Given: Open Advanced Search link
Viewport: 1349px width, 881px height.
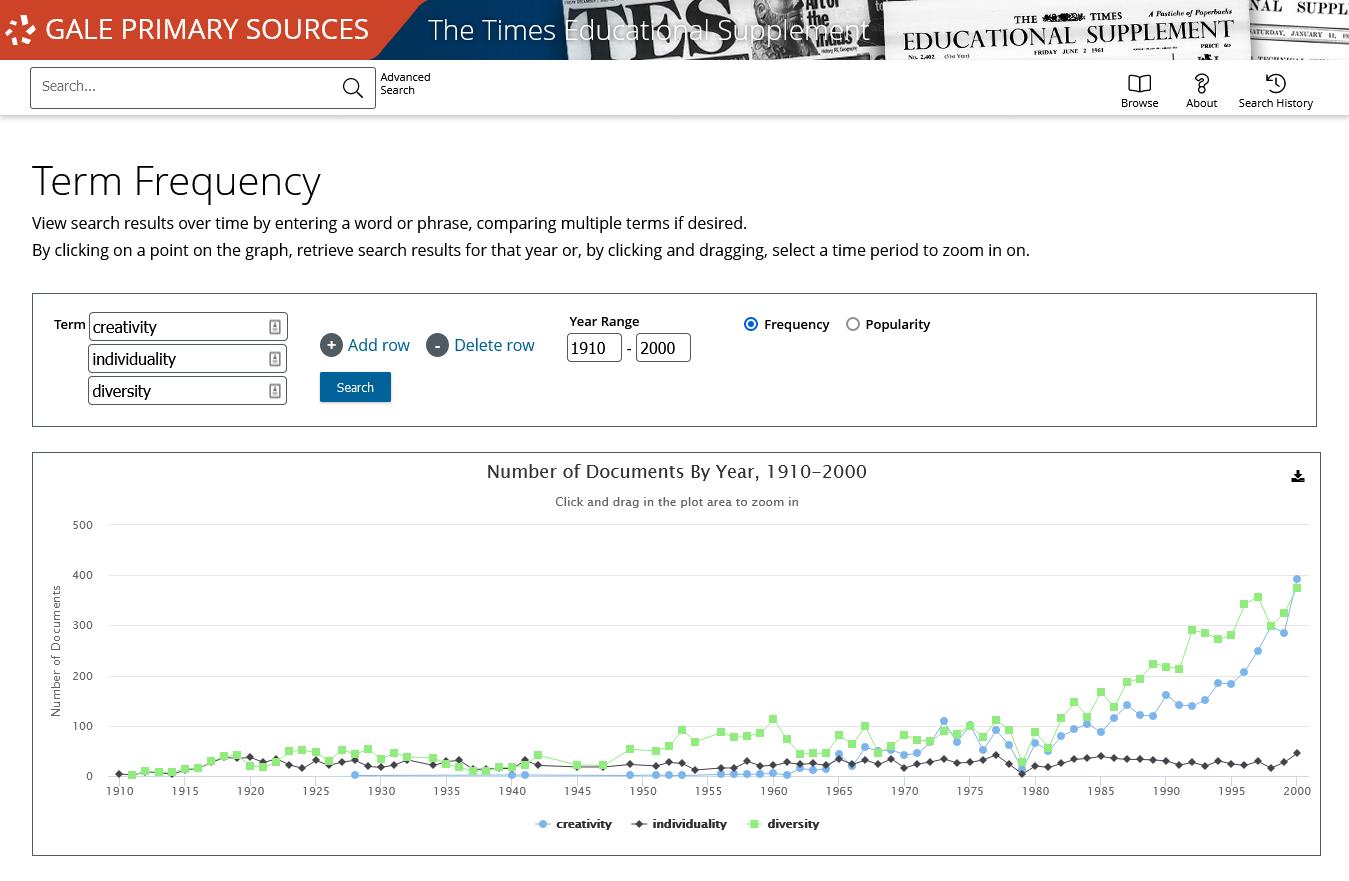Looking at the screenshot, I should point(405,83).
